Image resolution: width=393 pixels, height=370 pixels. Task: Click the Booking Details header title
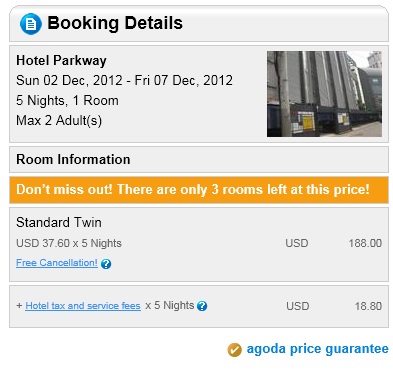(x=115, y=23)
